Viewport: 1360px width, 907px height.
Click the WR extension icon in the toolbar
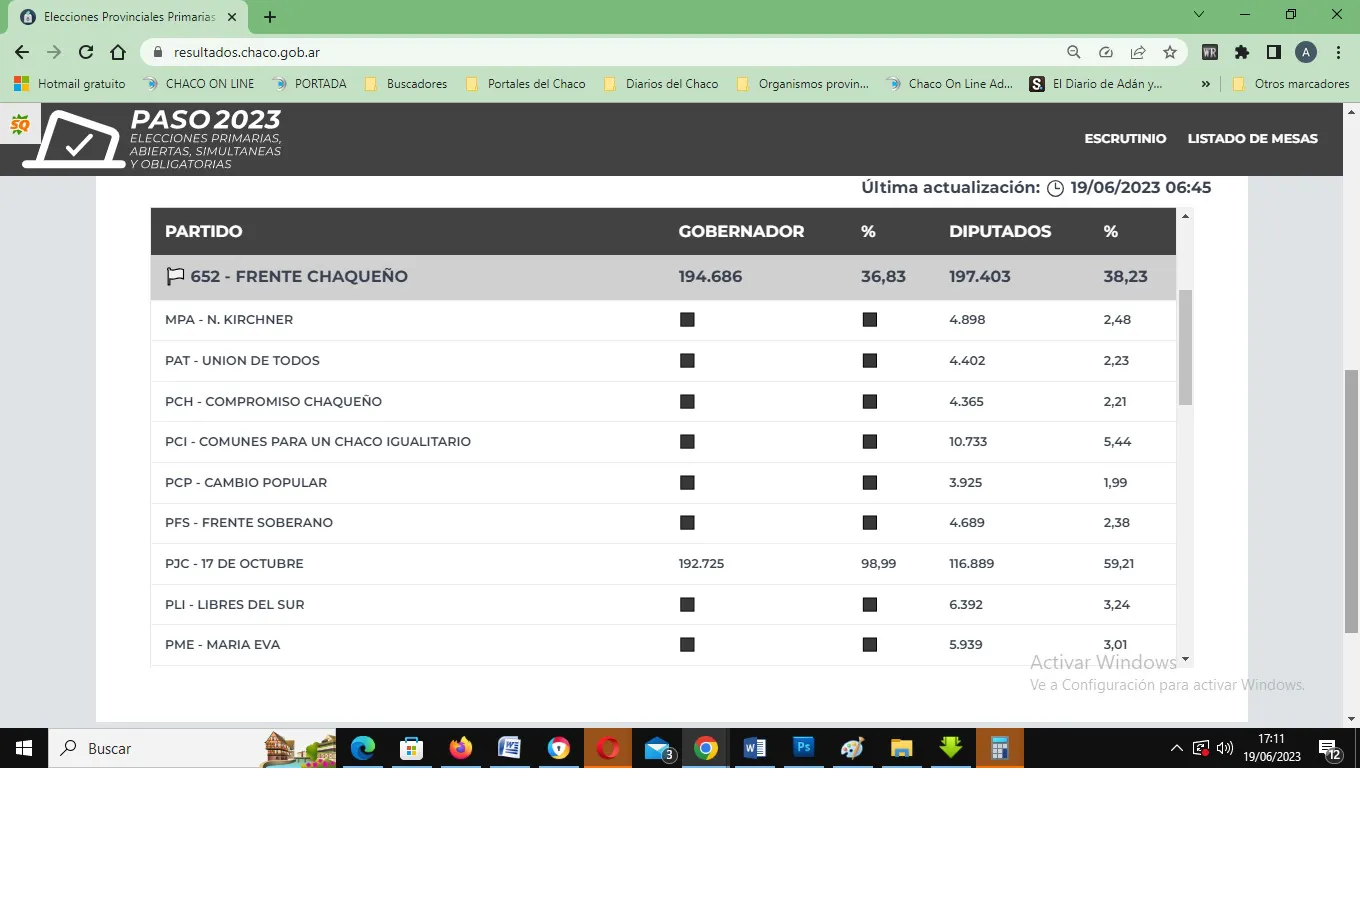pyautogui.click(x=1210, y=52)
